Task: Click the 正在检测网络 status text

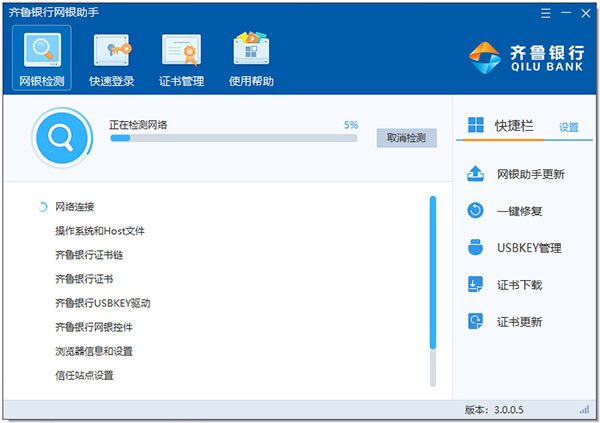Action: [x=138, y=125]
